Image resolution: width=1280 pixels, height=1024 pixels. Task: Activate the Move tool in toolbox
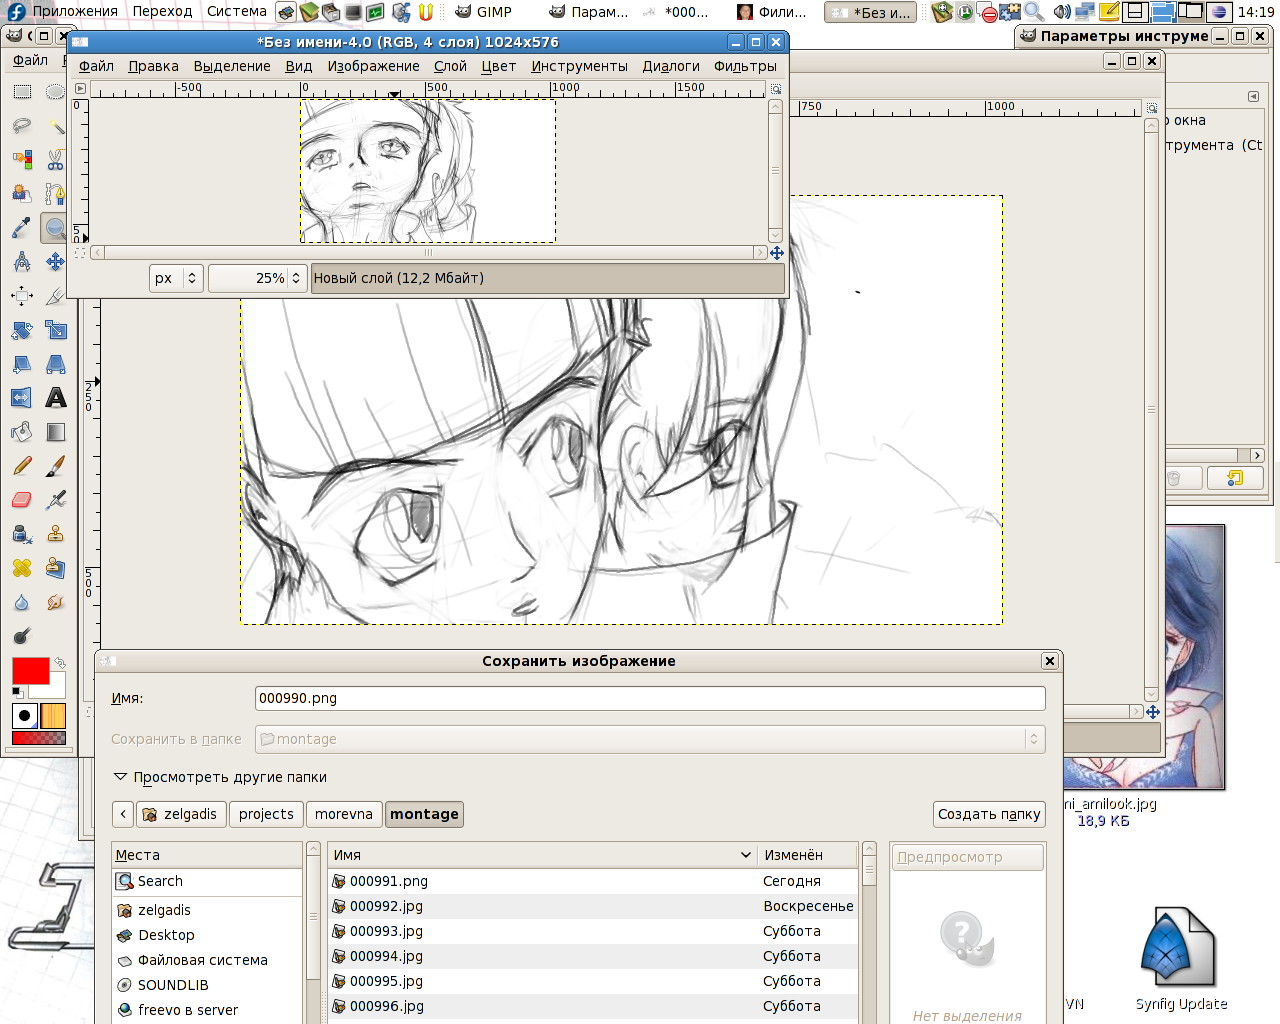55,262
